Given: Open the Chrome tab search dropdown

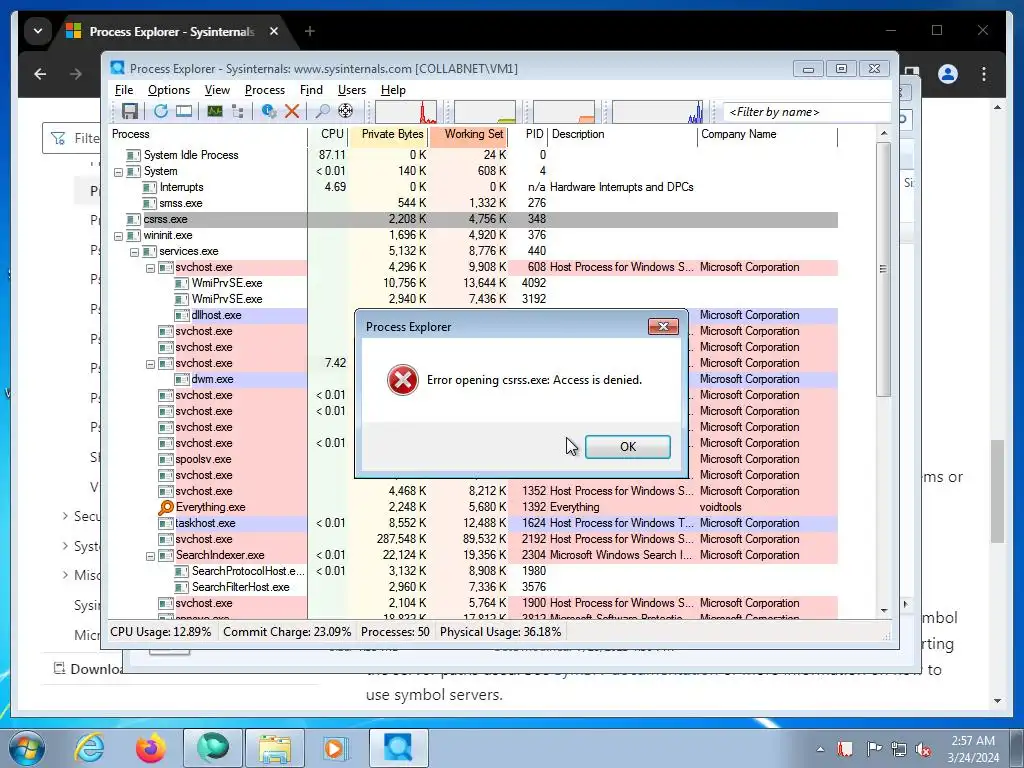Looking at the screenshot, I should [38, 31].
